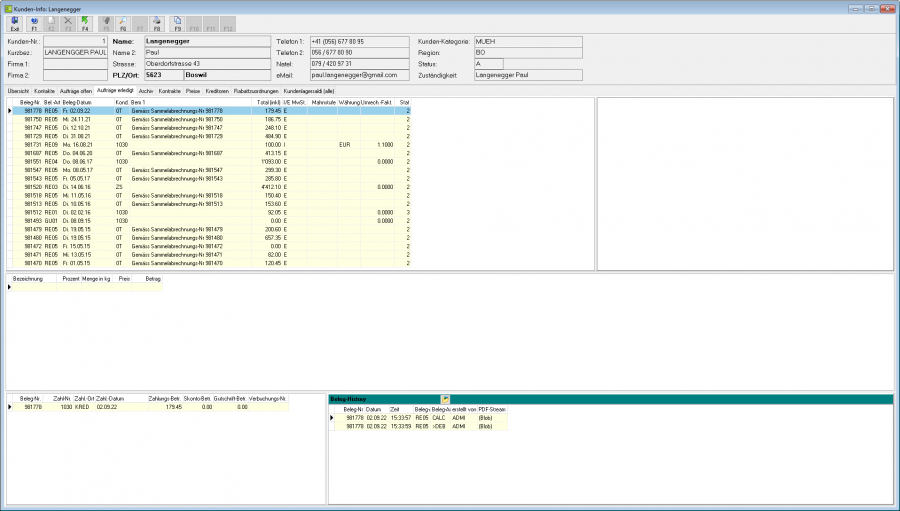Screen dimensions: 900x511
Task: Select order row 981731 in EUR
Action: pyautogui.click(x=212, y=145)
